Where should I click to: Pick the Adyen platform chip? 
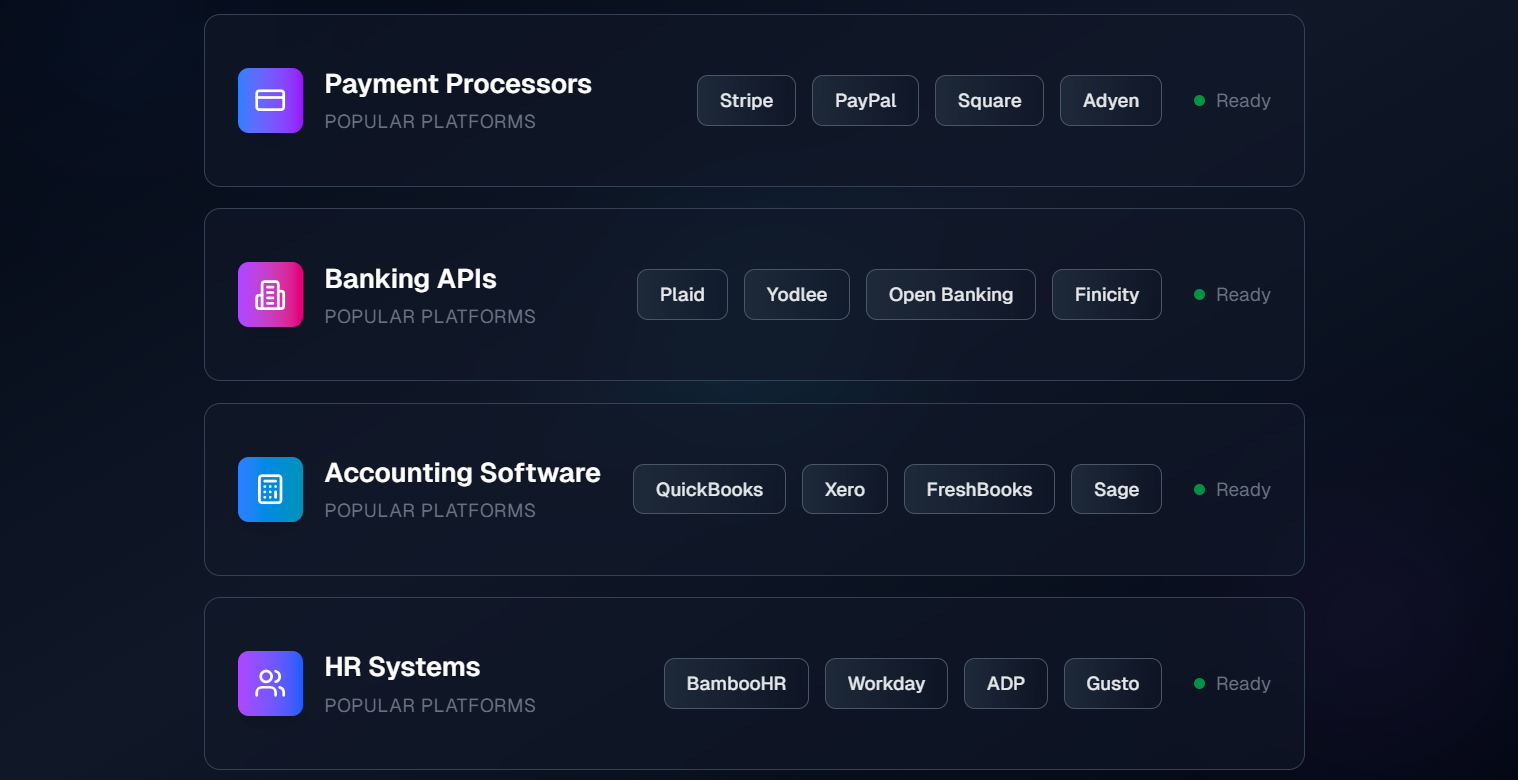[x=1111, y=100]
